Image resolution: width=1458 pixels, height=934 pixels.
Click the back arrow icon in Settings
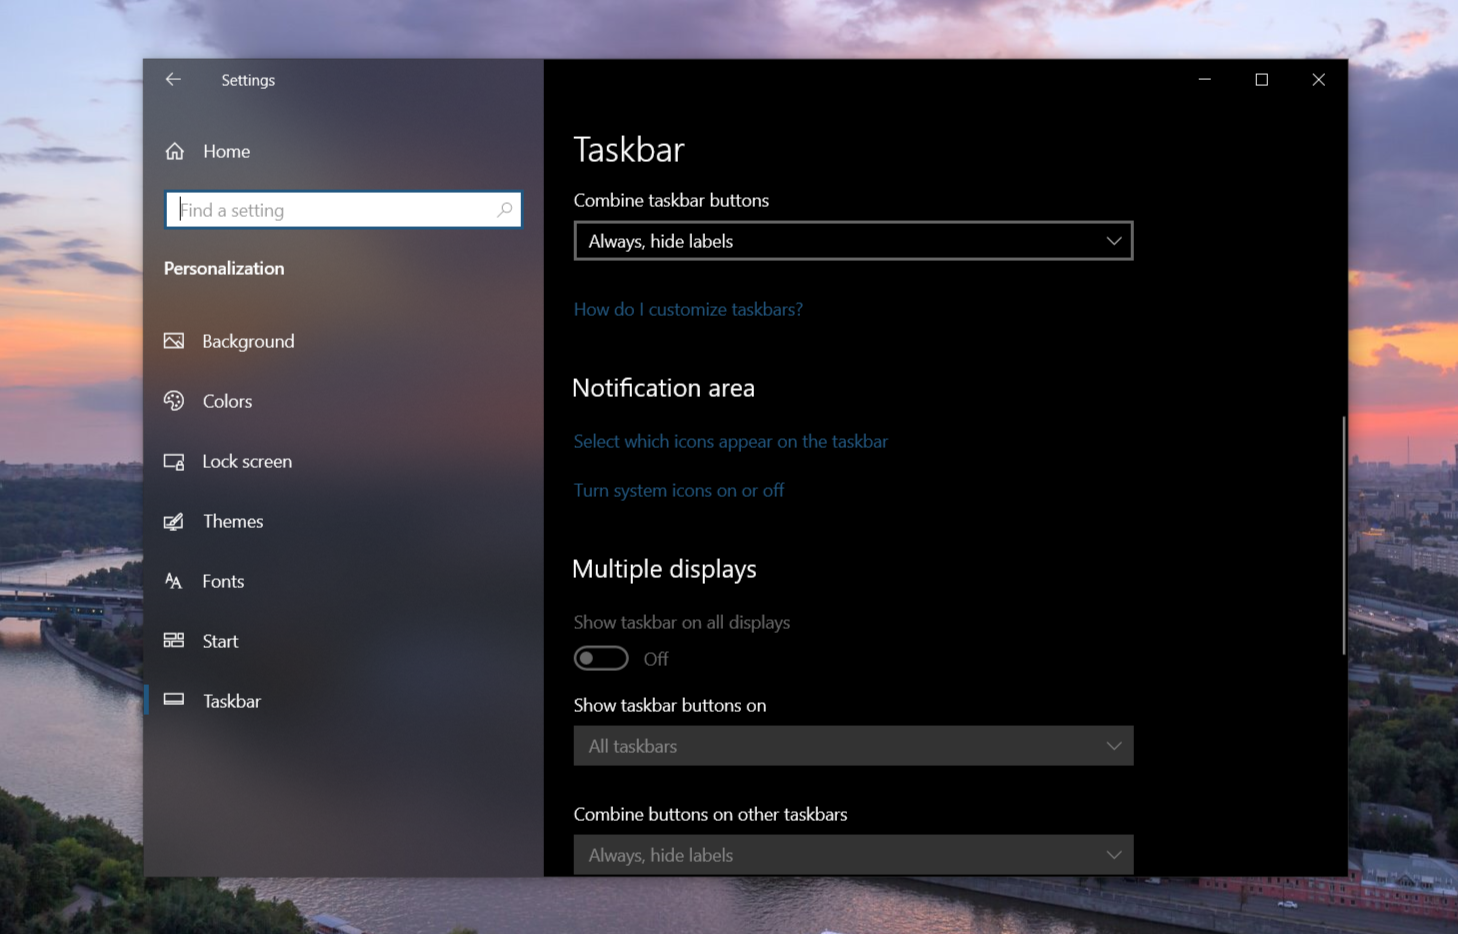click(x=173, y=79)
